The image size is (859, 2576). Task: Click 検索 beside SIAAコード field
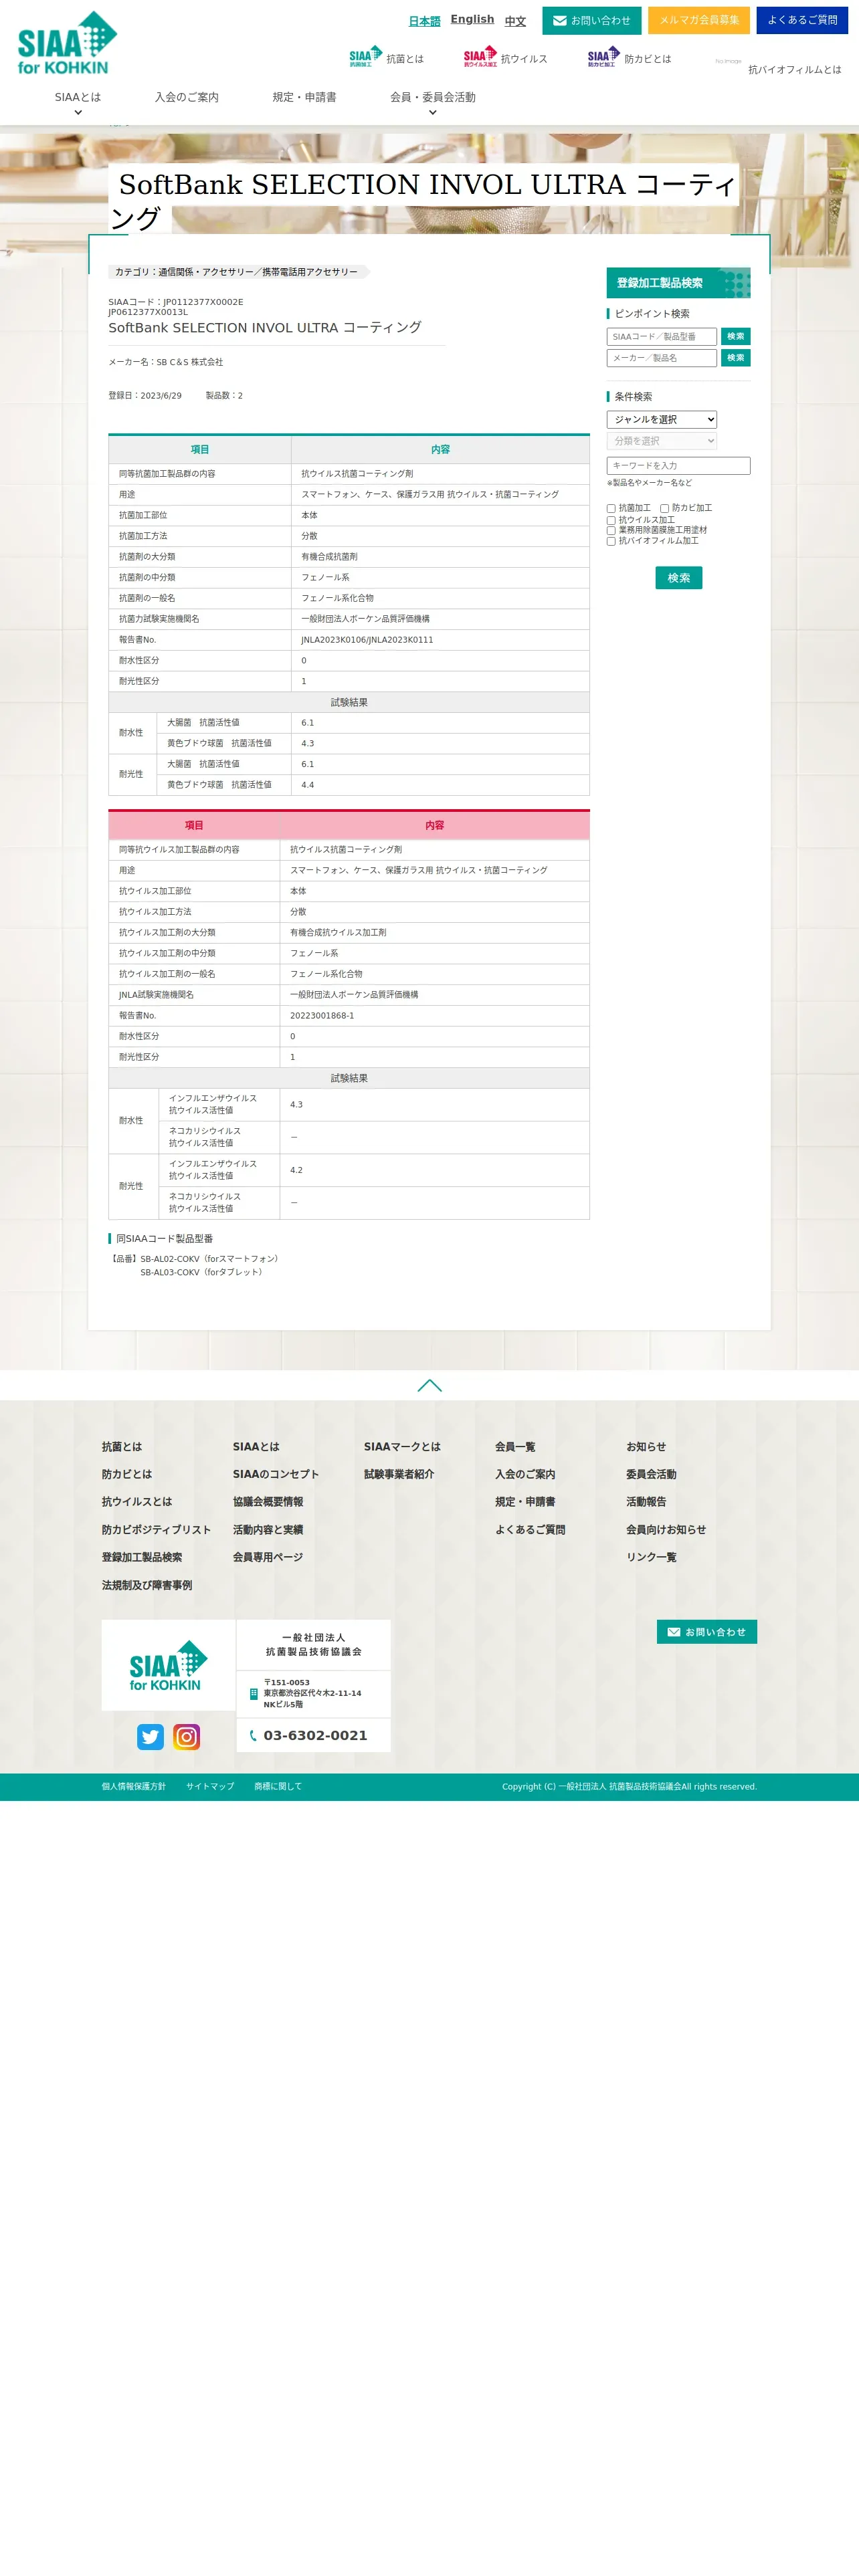click(735, 337)
